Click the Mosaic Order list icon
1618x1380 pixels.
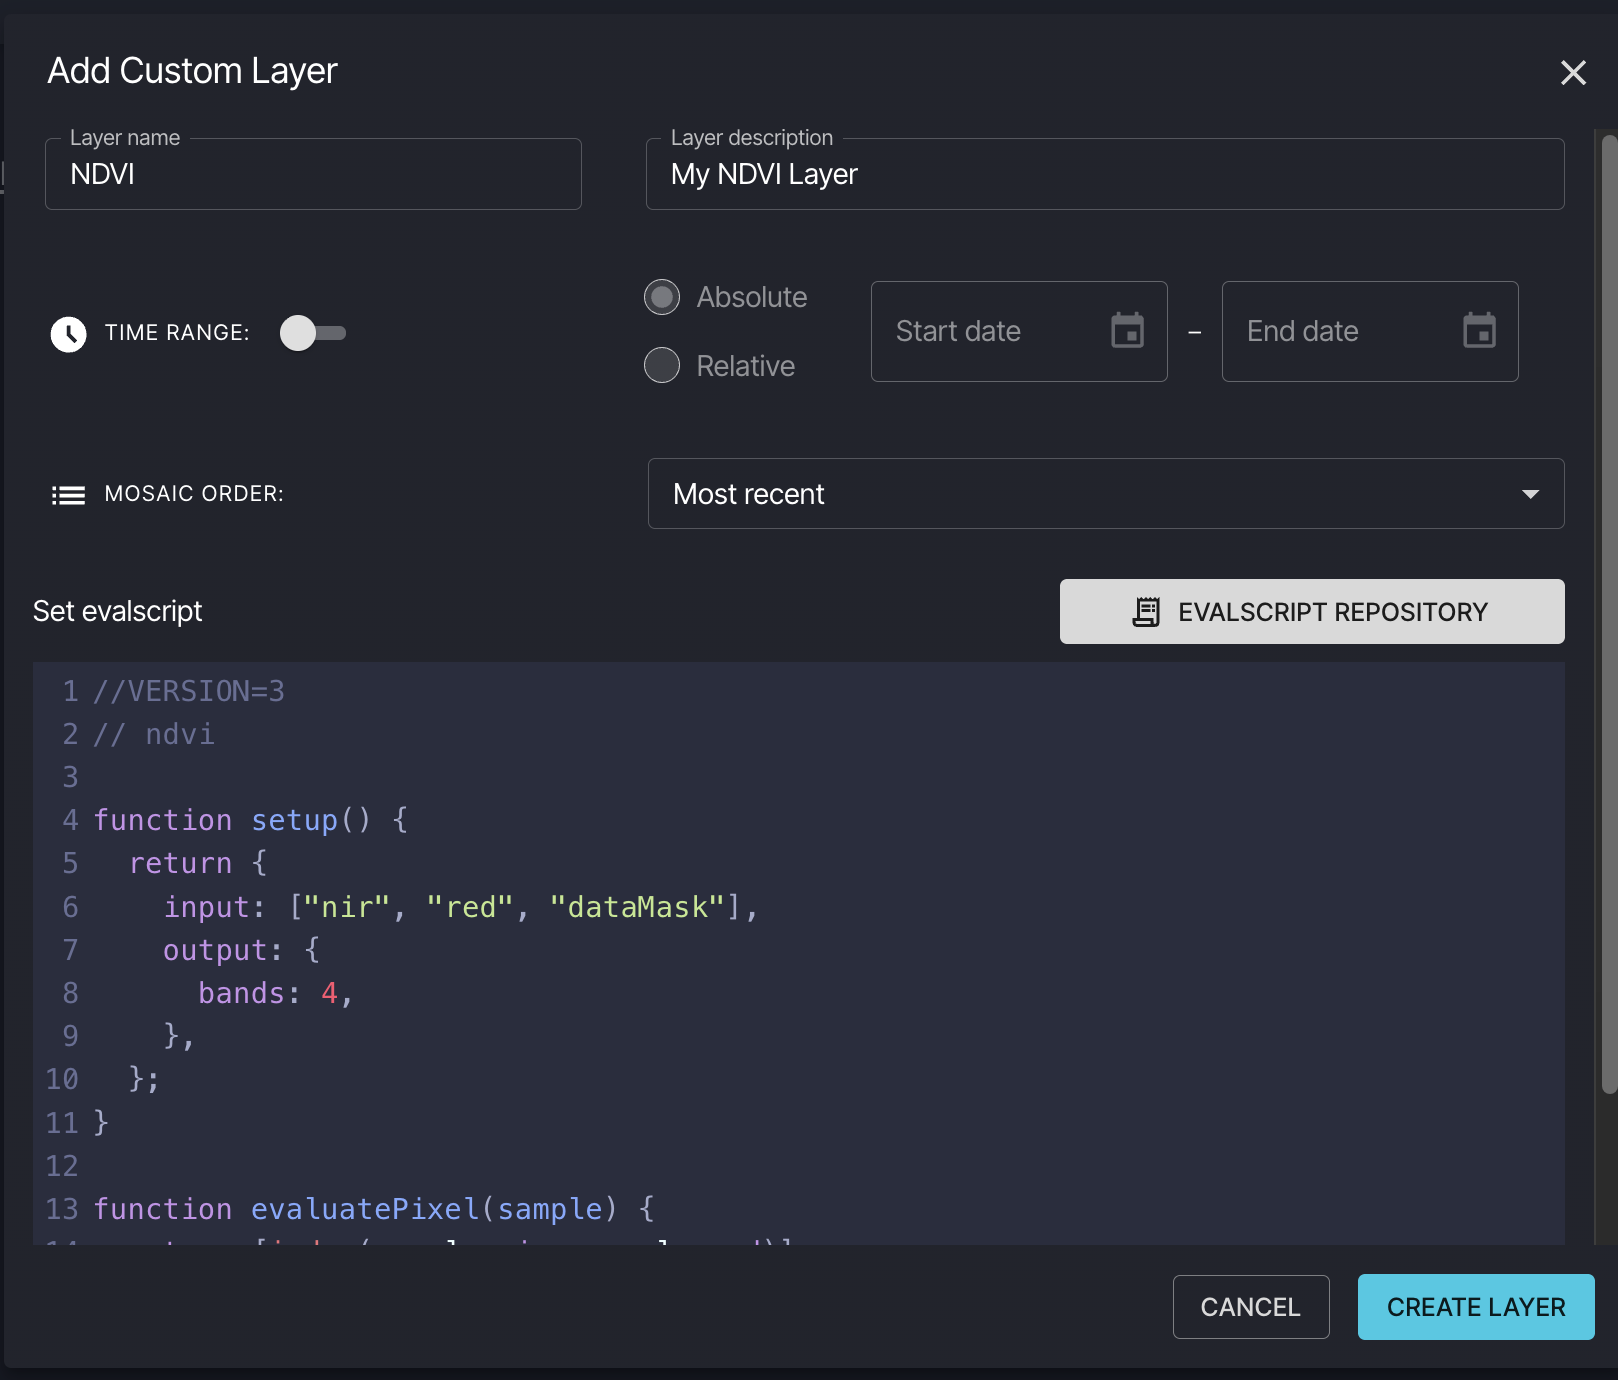pos(68,495)
